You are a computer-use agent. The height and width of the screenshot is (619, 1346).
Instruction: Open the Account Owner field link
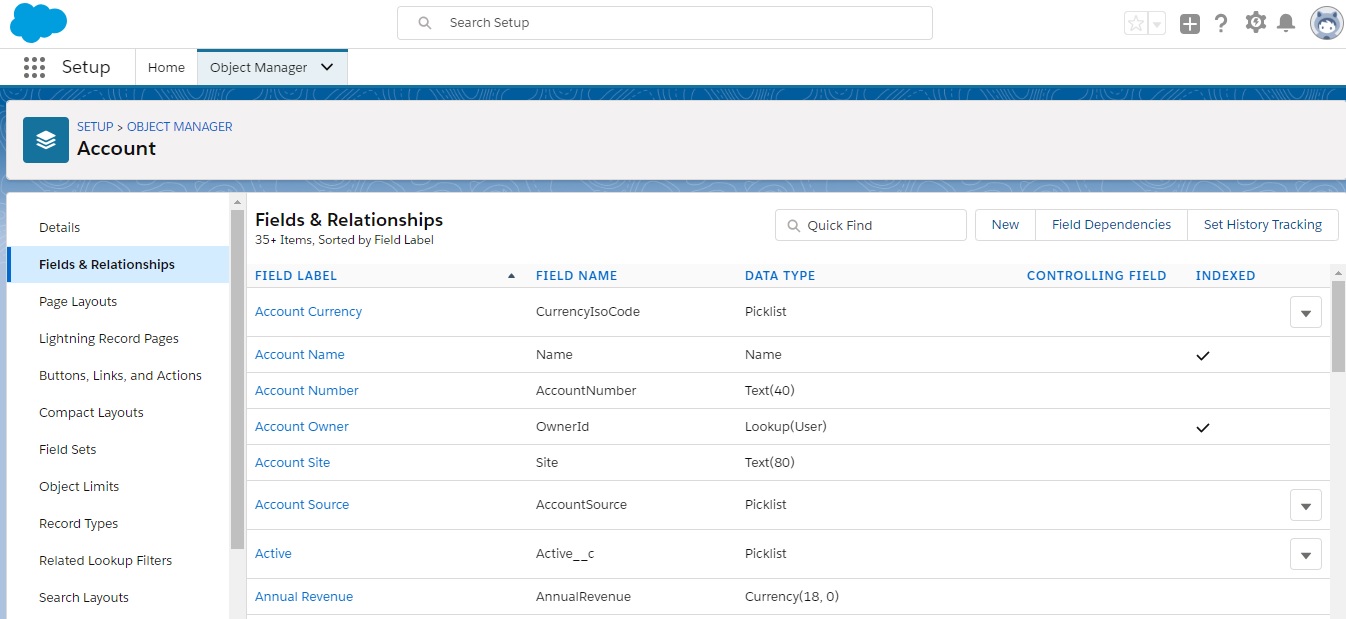[302, 427]
